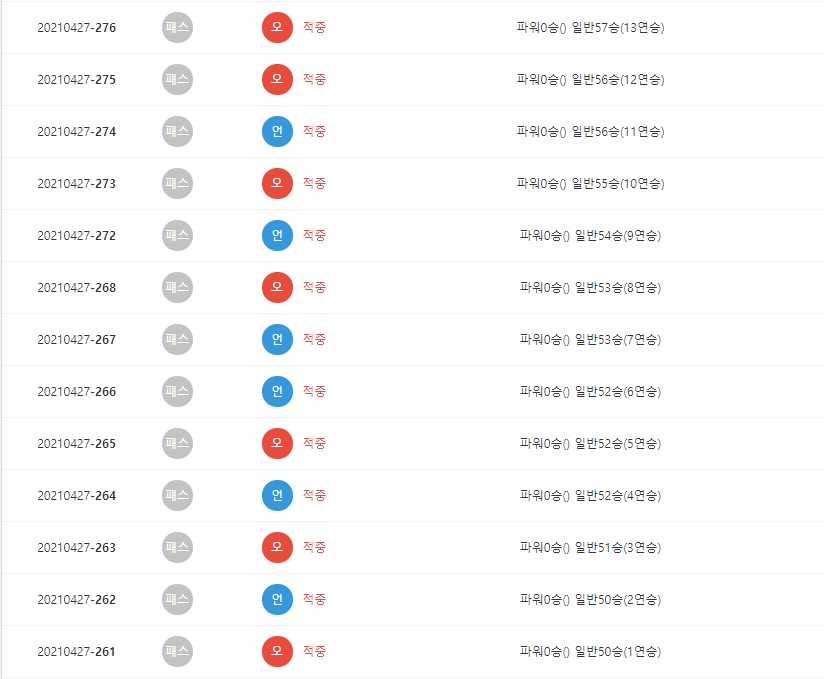Click the text 일반54승(9연승)

click(617, 236)
